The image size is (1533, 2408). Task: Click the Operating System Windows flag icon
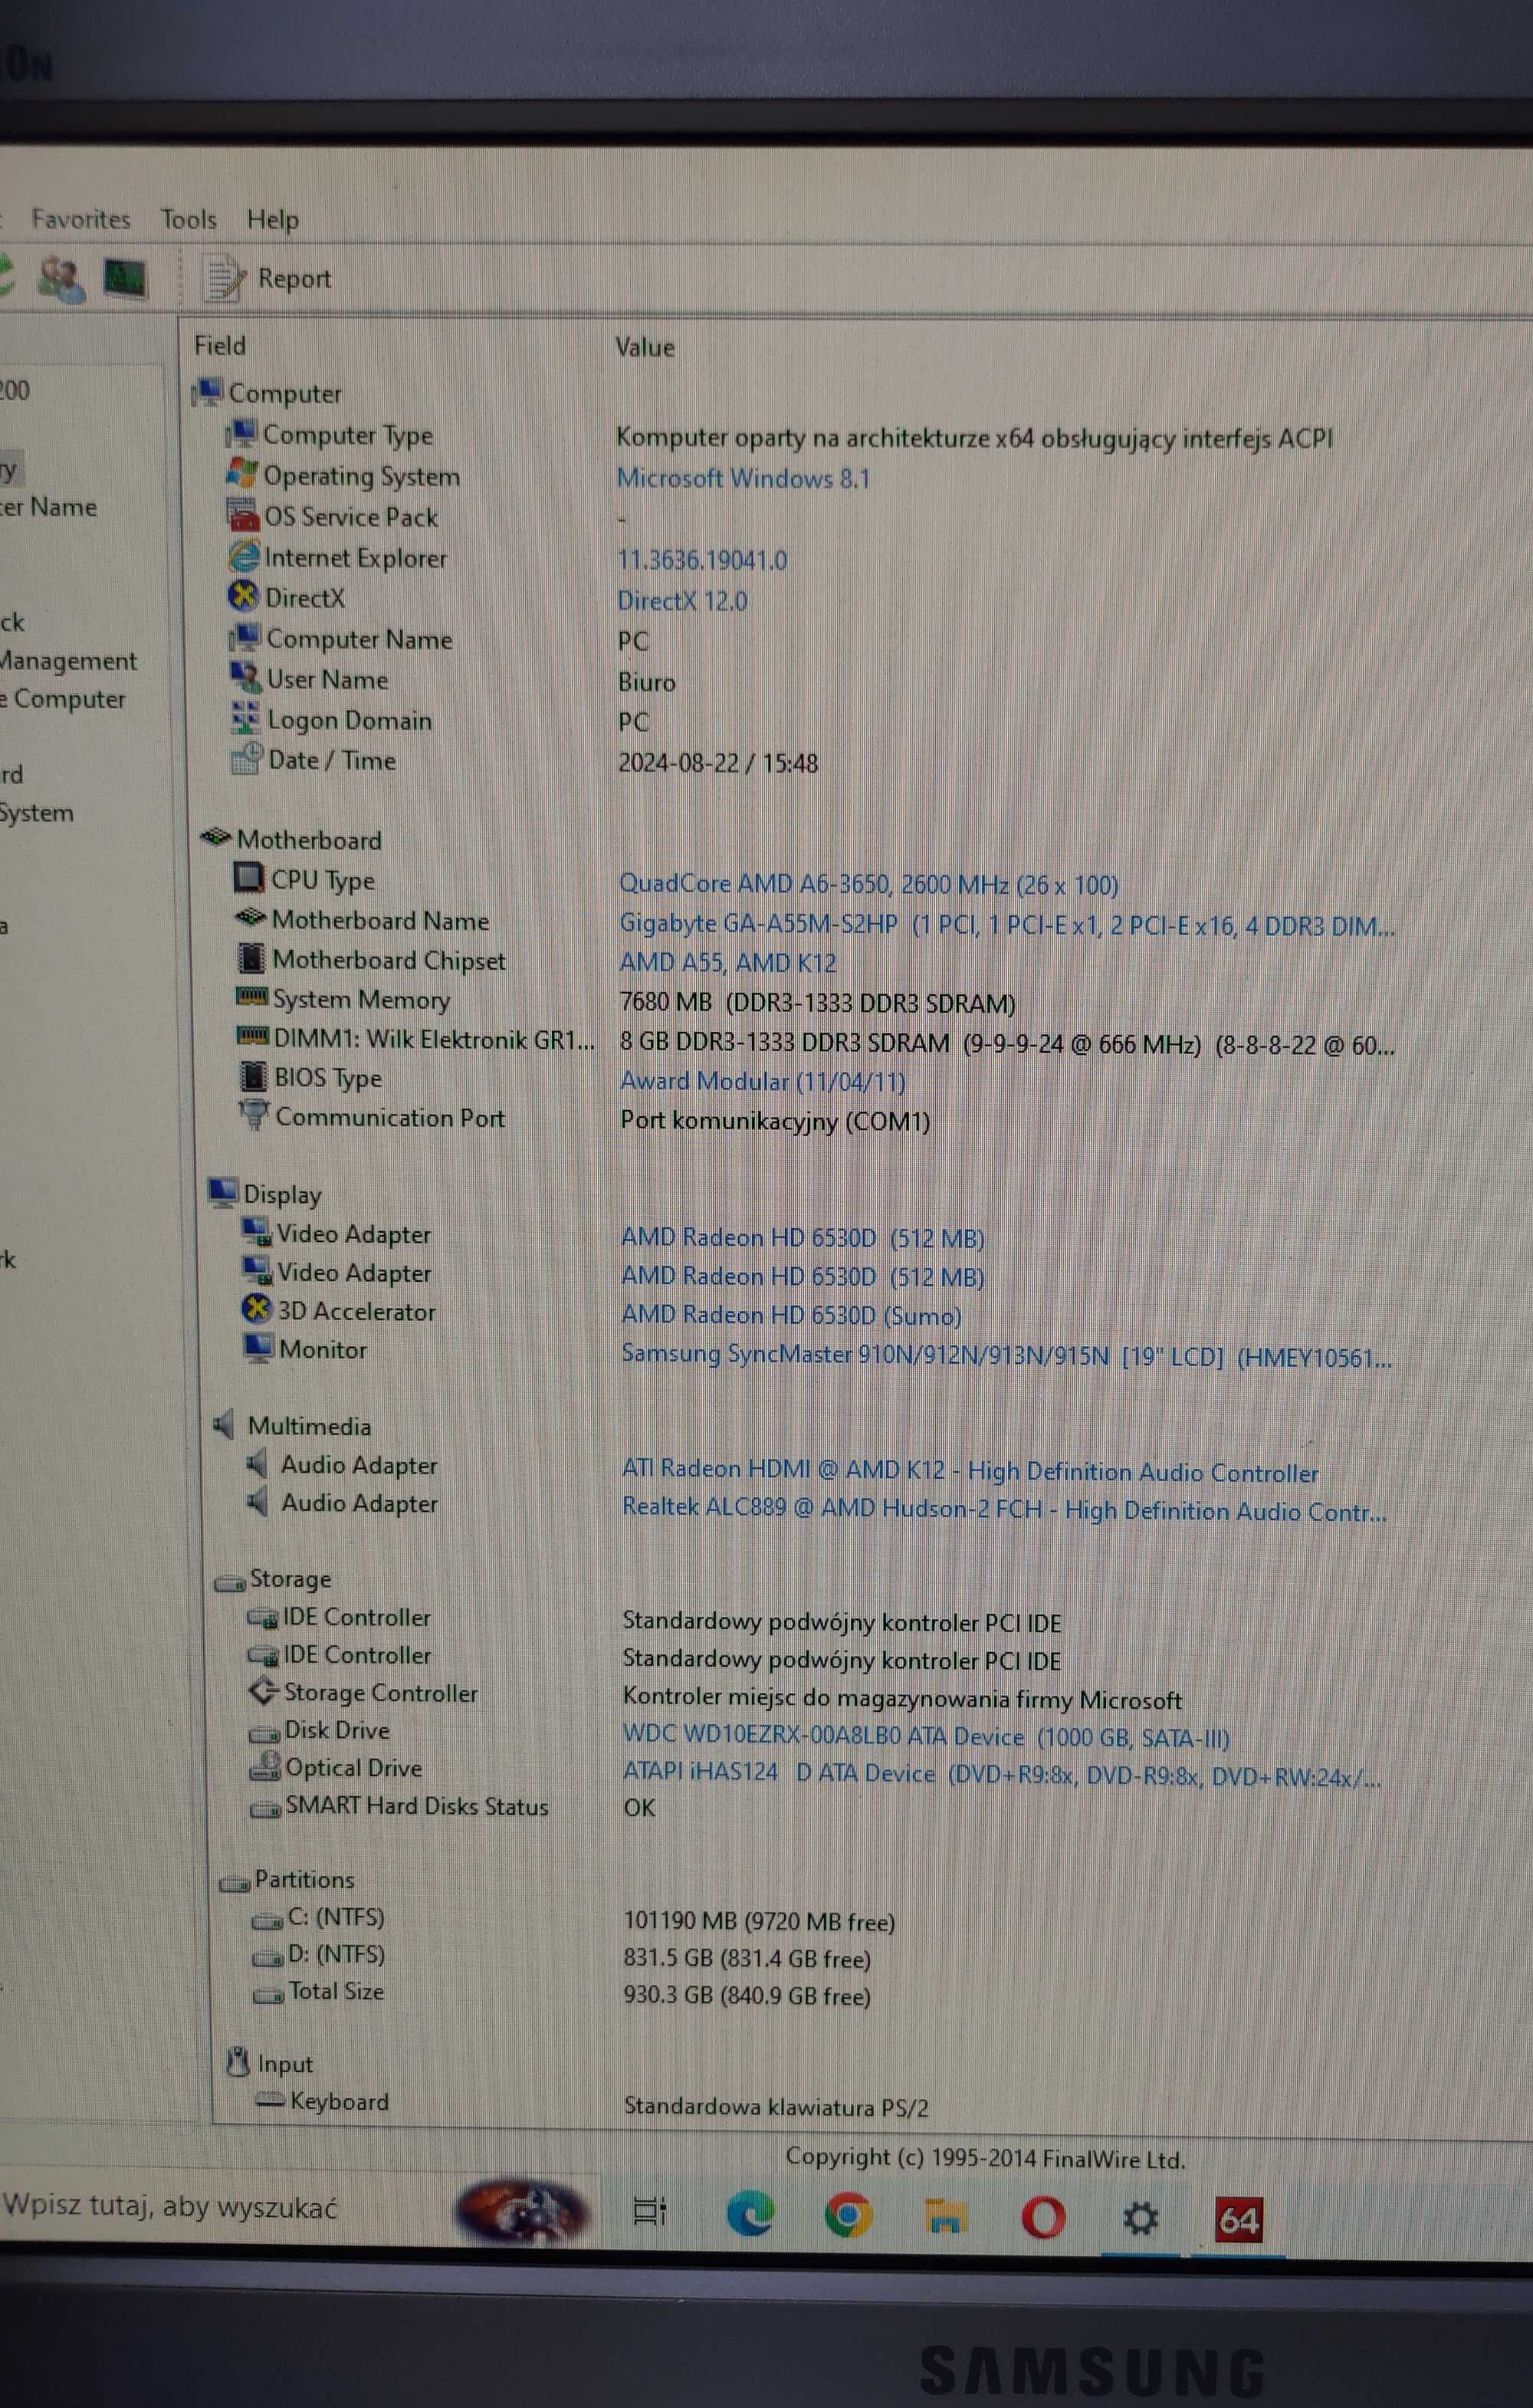click(242, 473)
